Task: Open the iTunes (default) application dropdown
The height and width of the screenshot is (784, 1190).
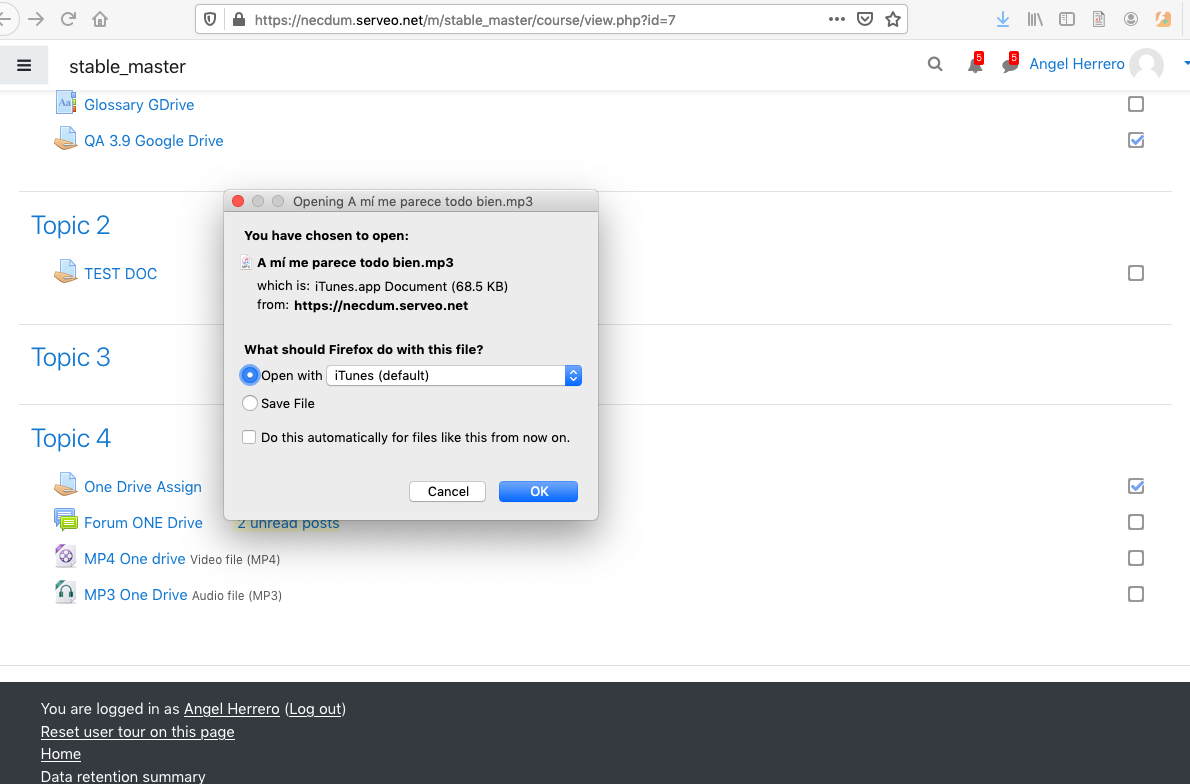Action: 454,376
